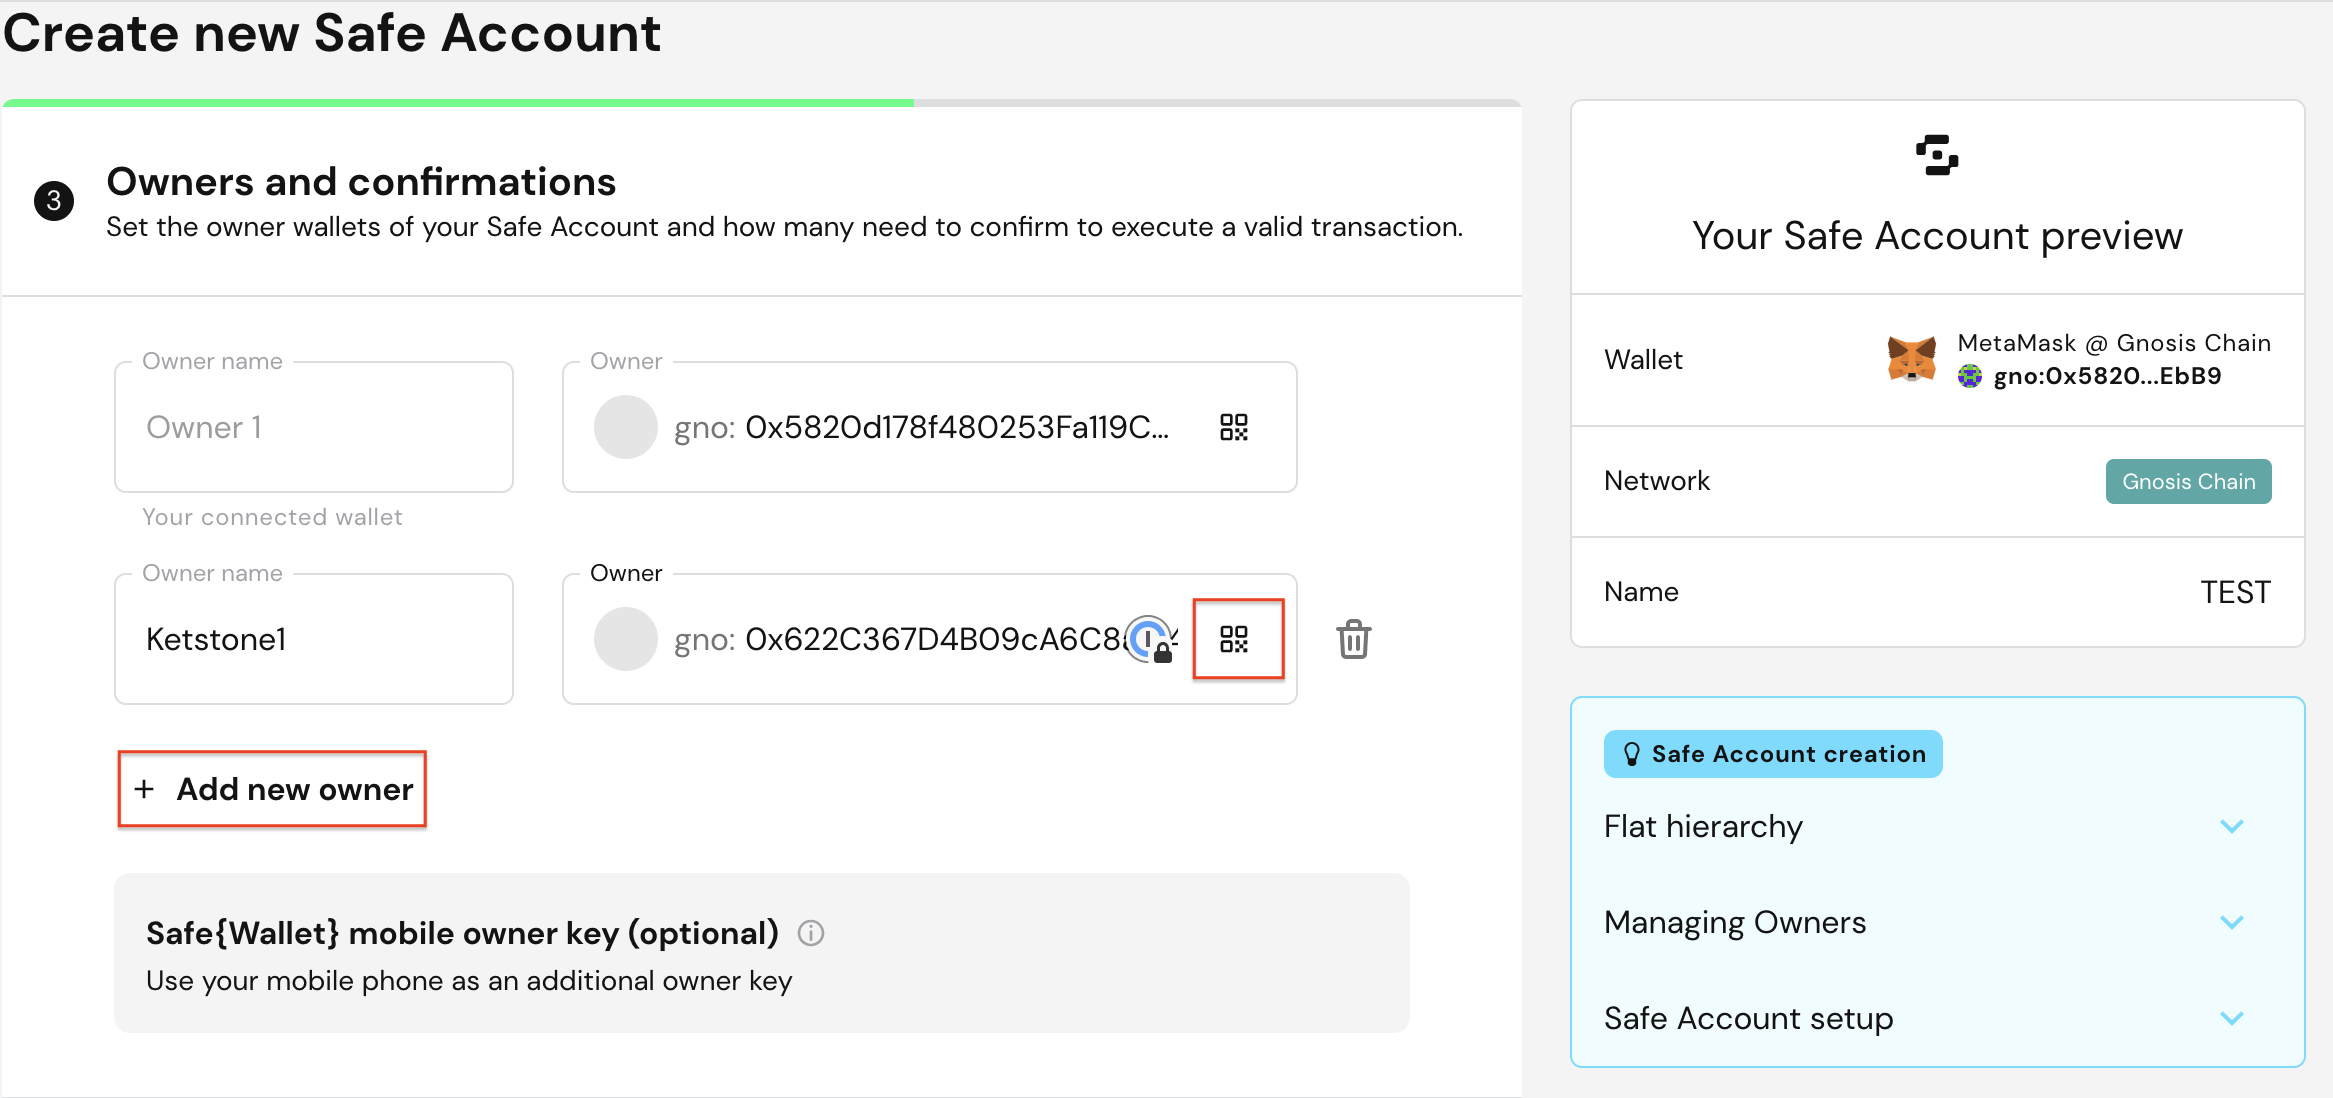The image size is (2333, 1098).
Task: Click QR scan icon for Ketstone1 owner address
Action: click(x=1235, y=640)
